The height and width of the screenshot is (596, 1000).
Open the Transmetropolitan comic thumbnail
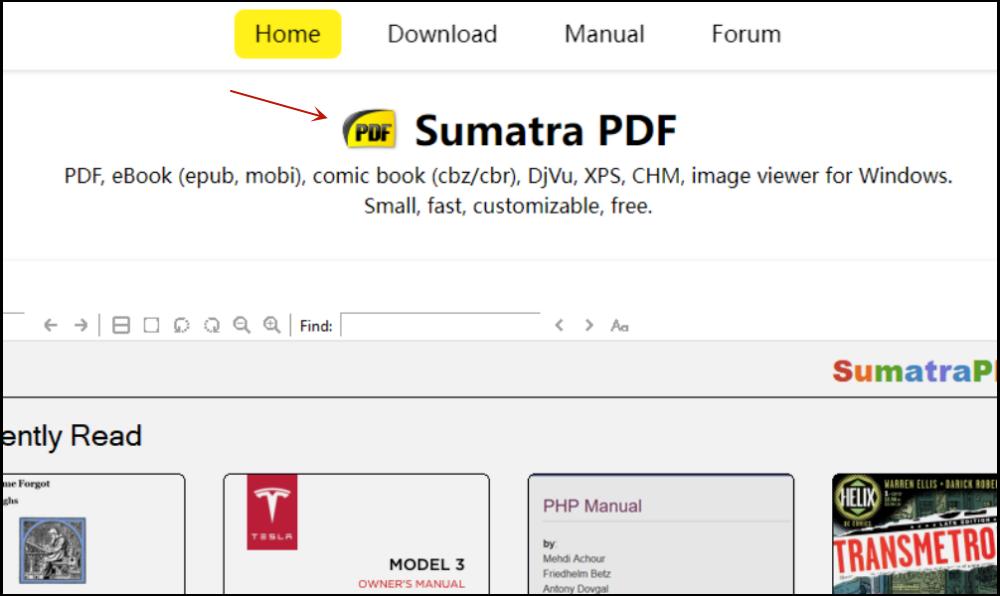915,534
